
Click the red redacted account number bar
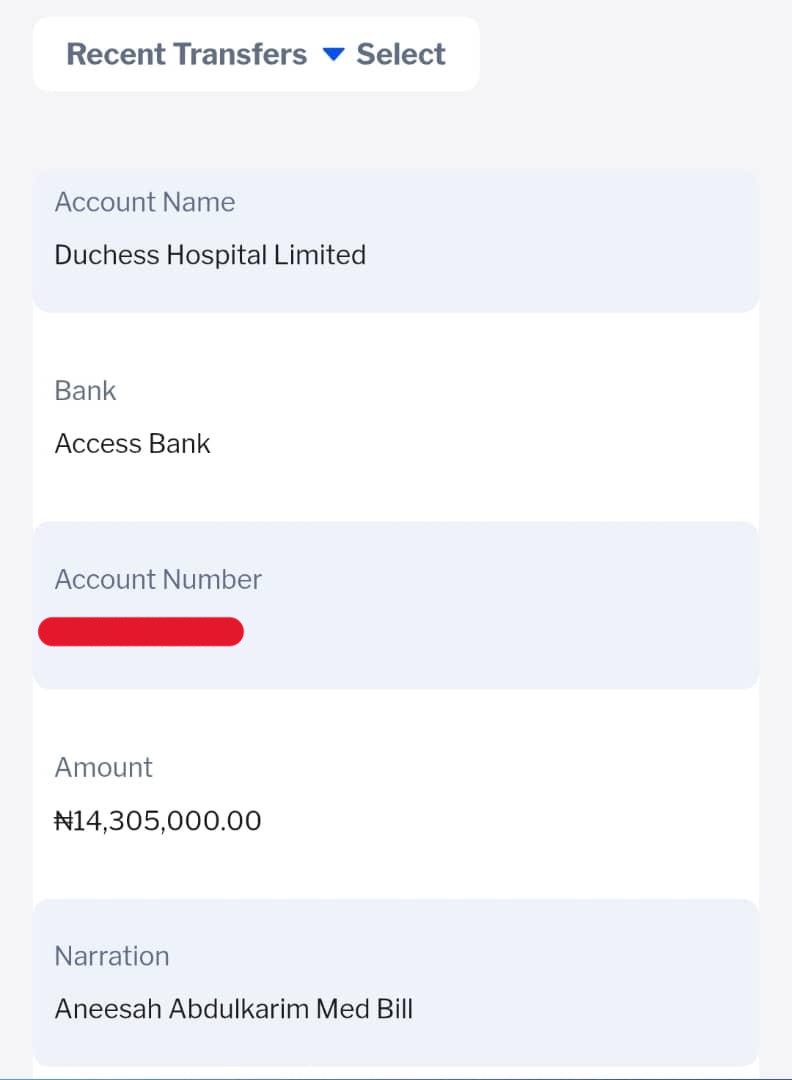(141, 632)
